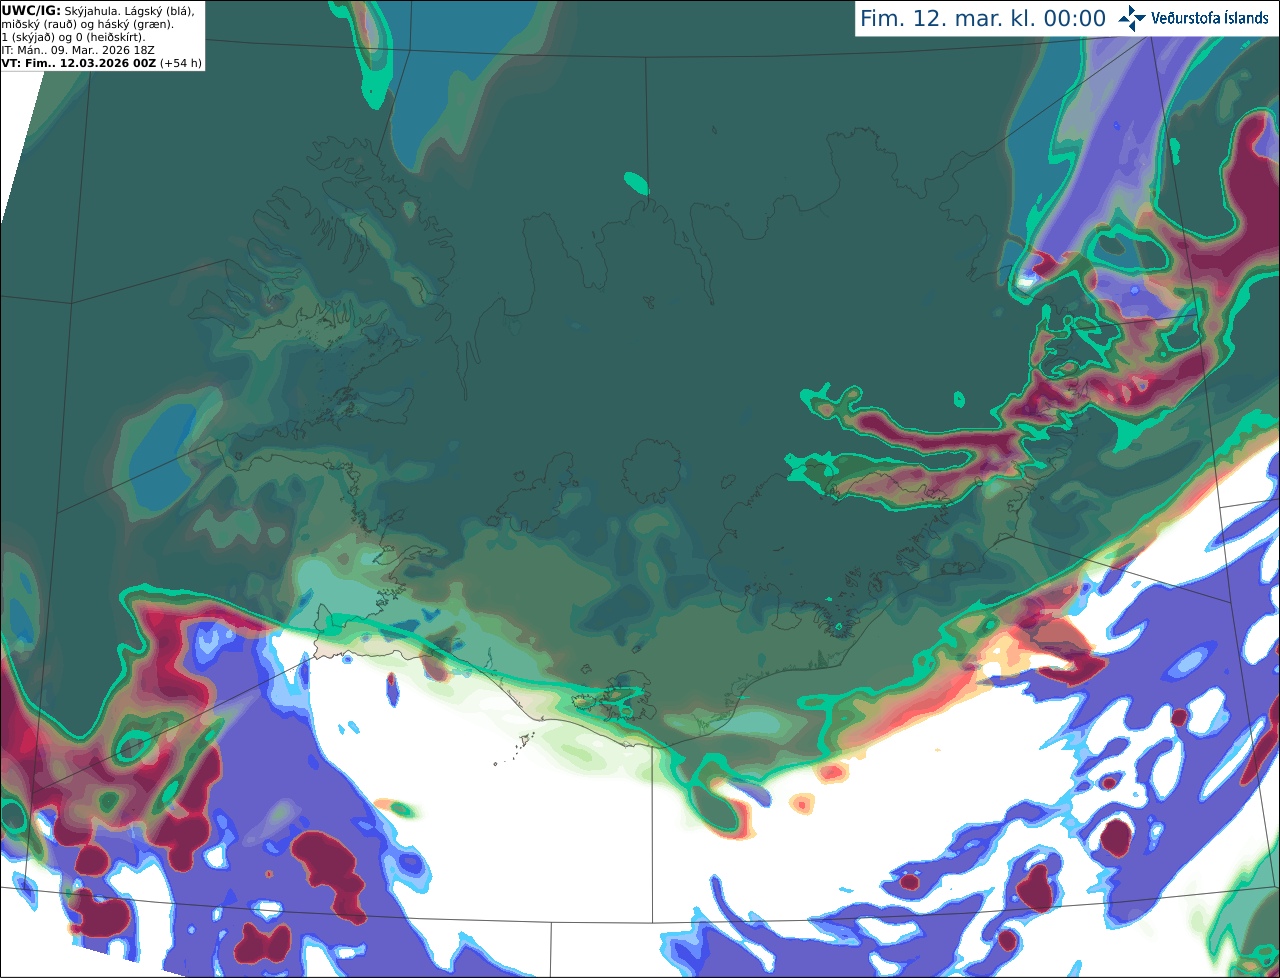
Task: Click the '1 (skýjað) og 0 (heiðskírt)' legend line
Action: pyautogui.click(x=74, y=37)
